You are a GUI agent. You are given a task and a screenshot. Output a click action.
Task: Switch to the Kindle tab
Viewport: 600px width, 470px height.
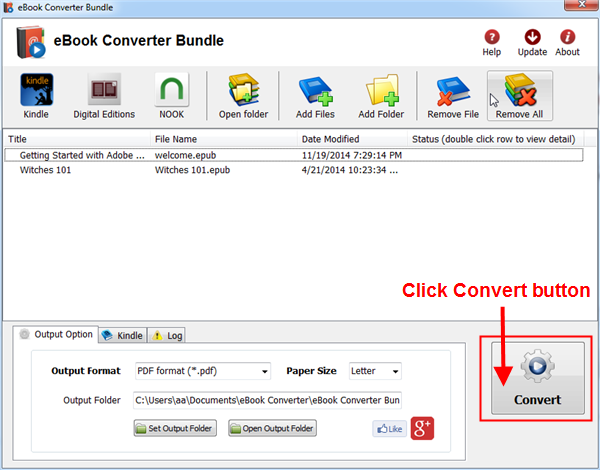(x=123, y=335)
